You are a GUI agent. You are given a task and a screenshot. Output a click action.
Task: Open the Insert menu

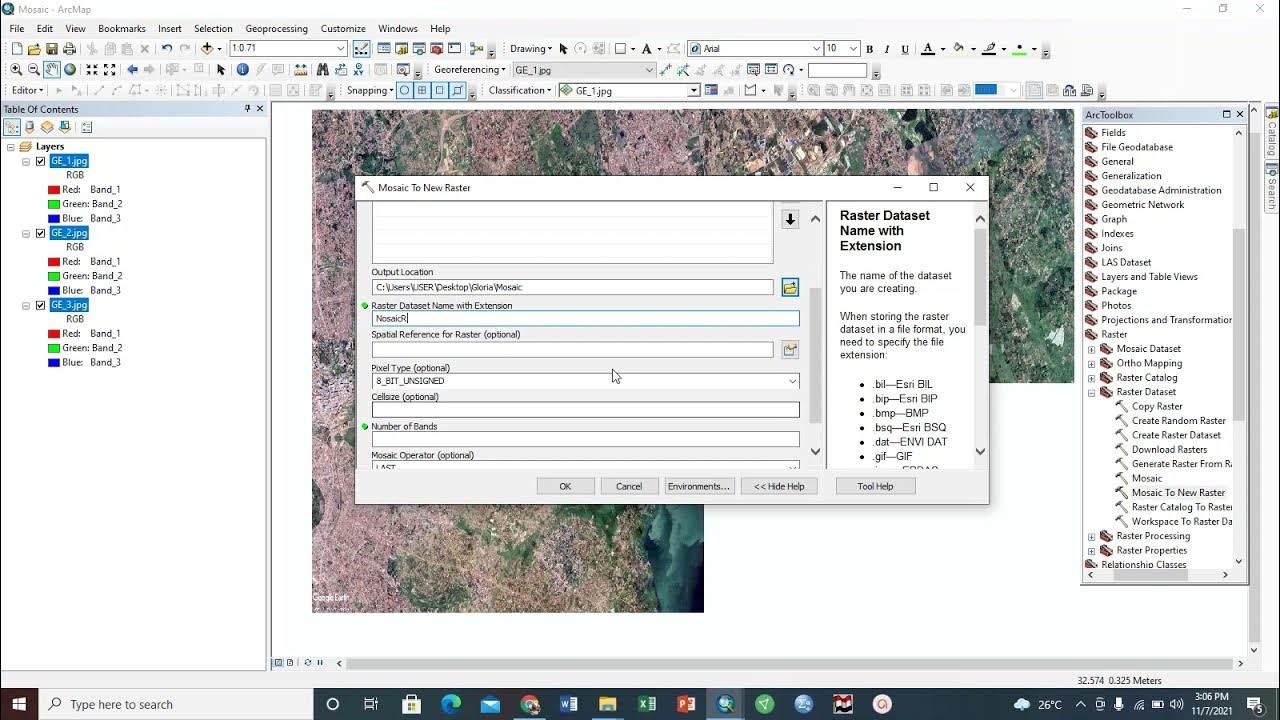coord(170,28)
